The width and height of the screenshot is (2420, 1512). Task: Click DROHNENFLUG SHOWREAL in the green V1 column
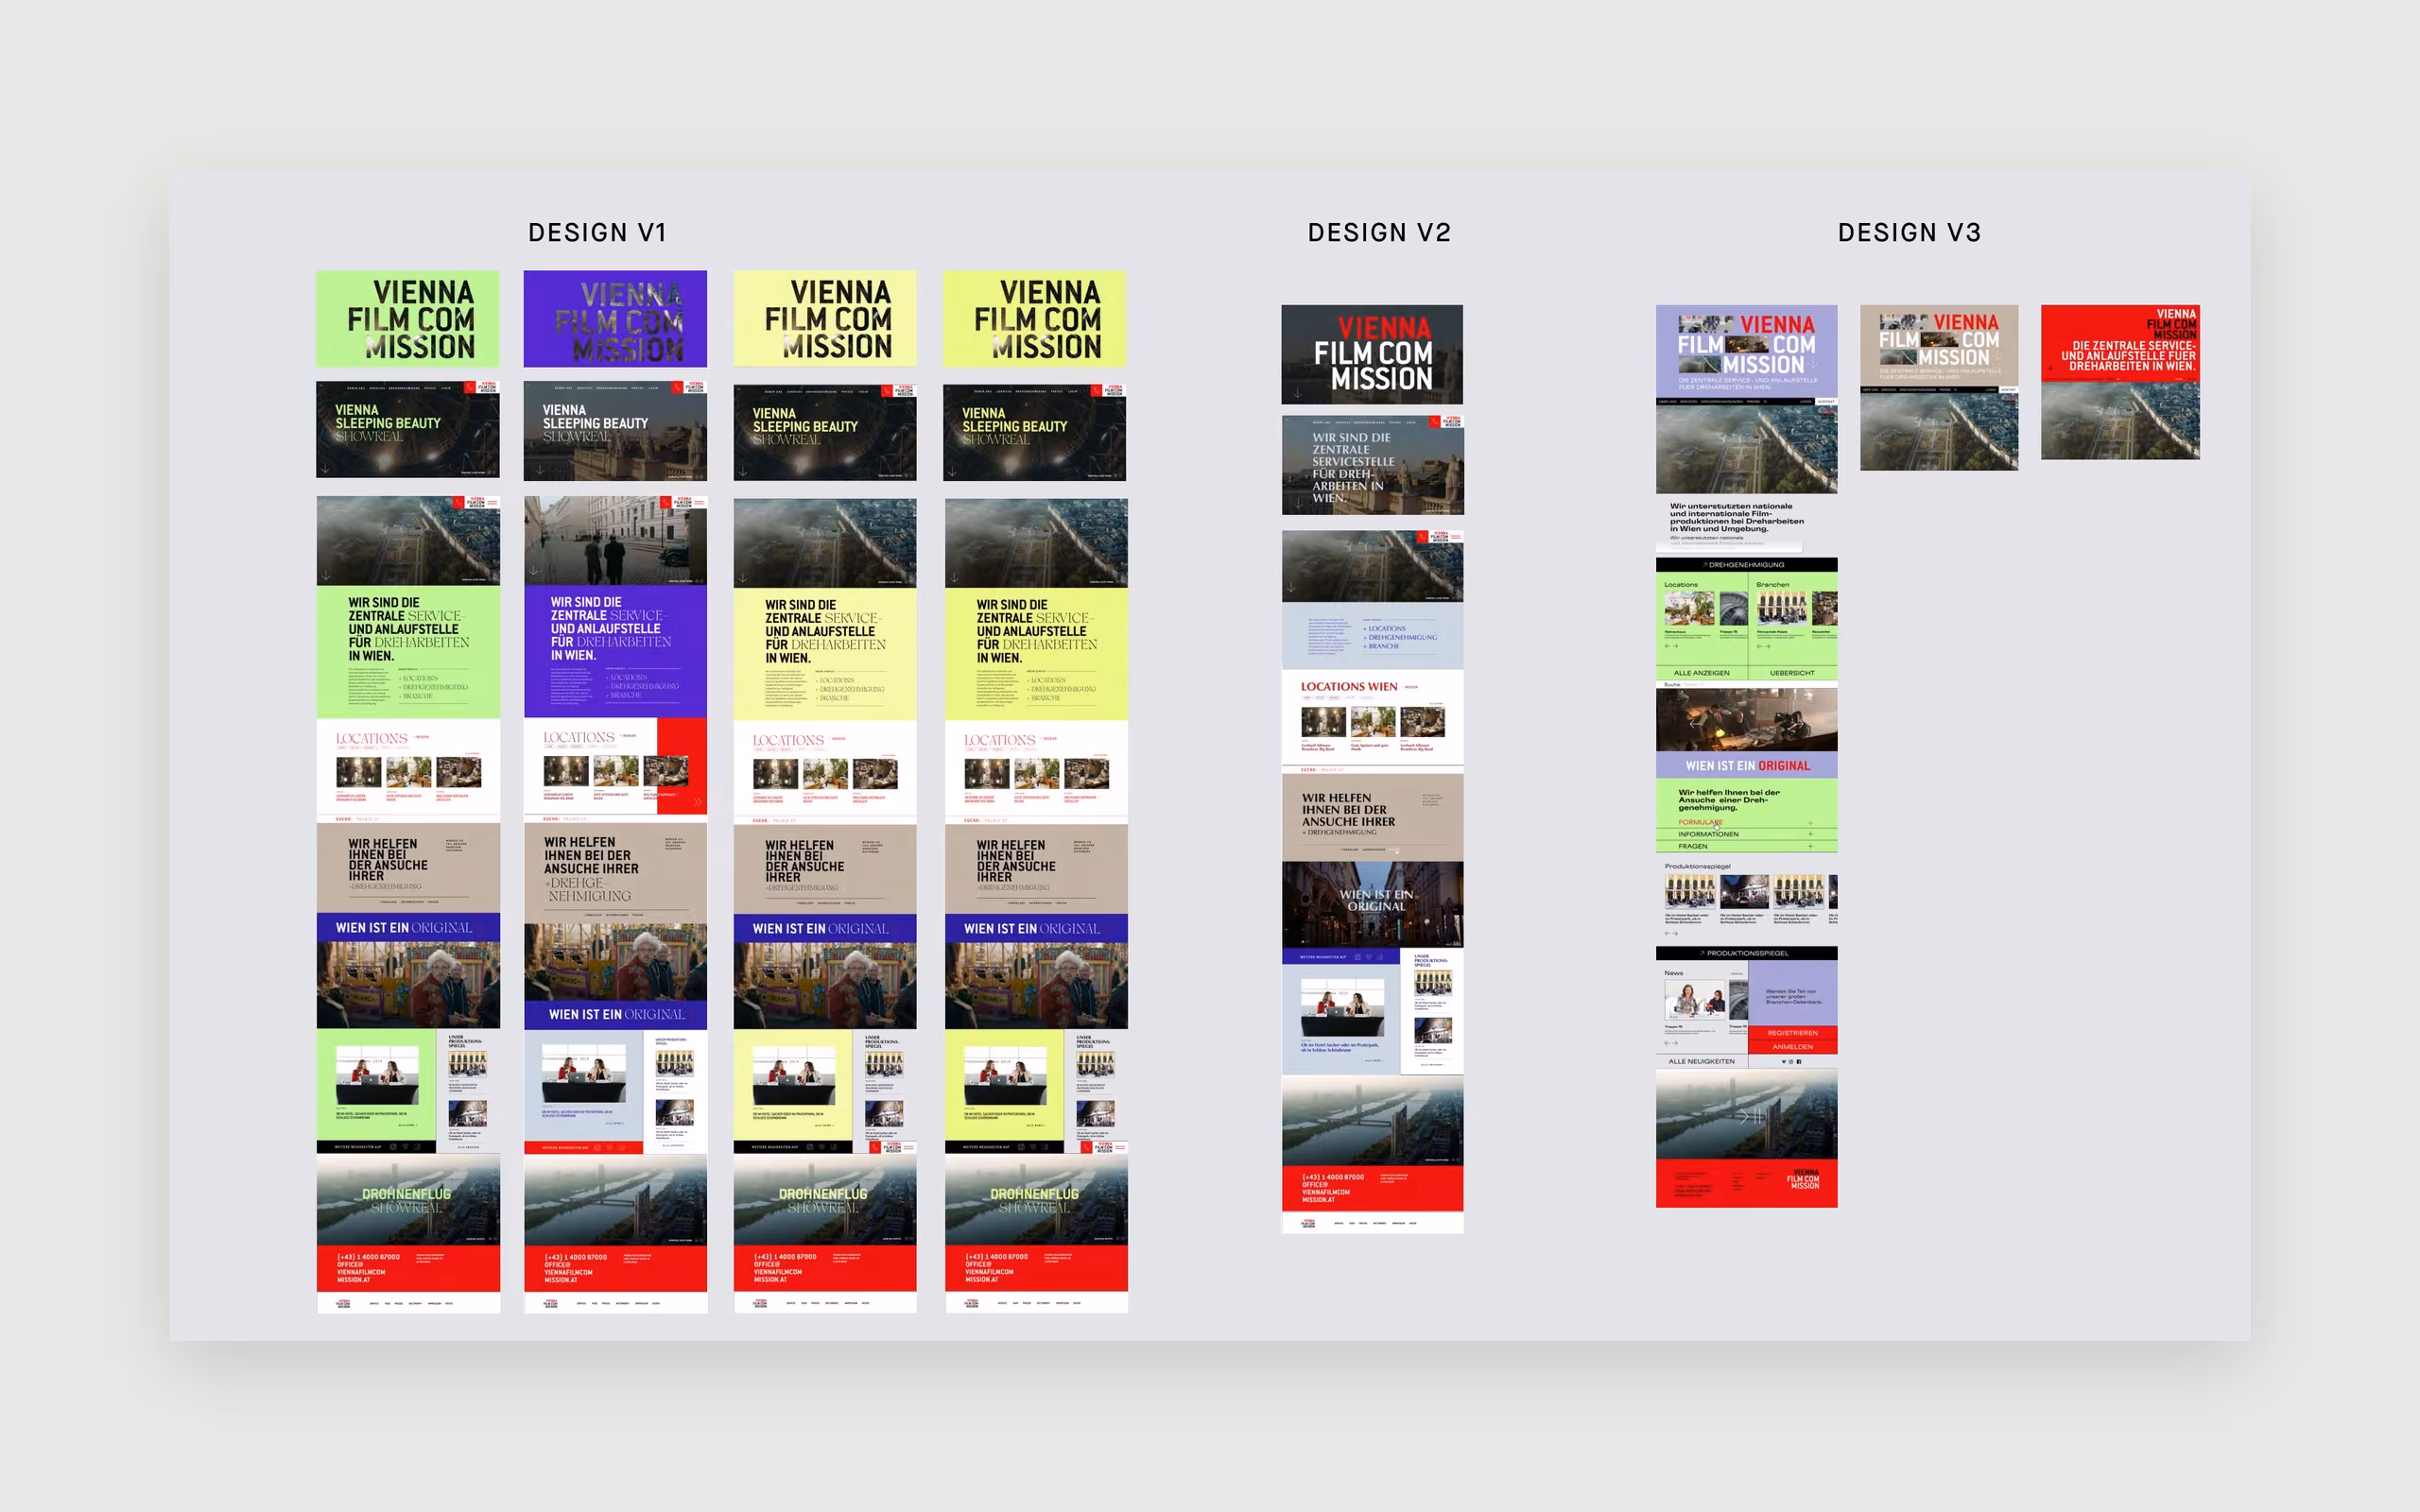pos(406,1200)
